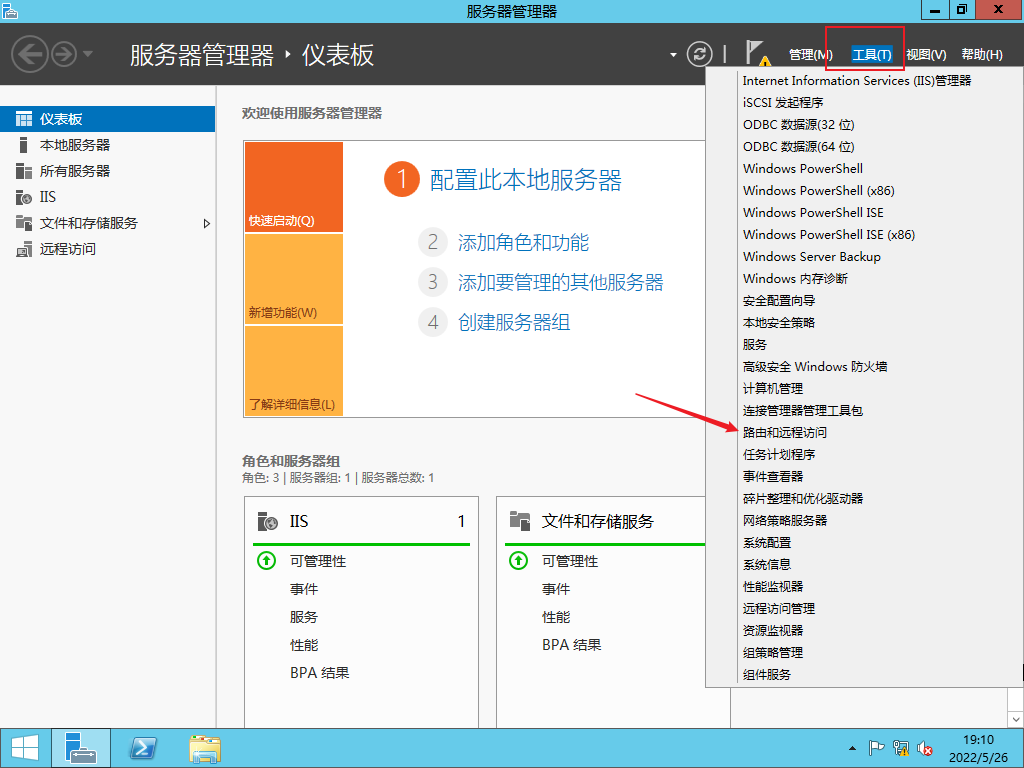Show hidden tray icons arrow
Screen dimensions: 1024x768
click(852, 748)
